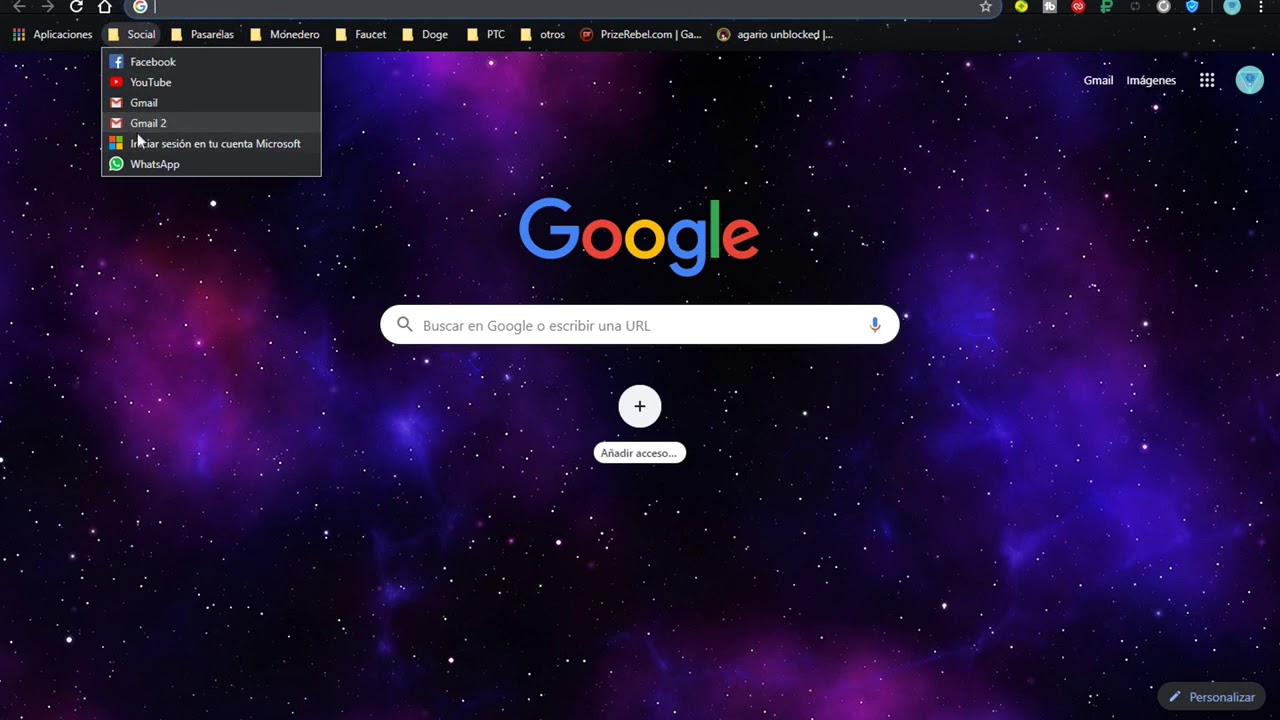Select YouTube in the Social menu

[x=211, y=82]
